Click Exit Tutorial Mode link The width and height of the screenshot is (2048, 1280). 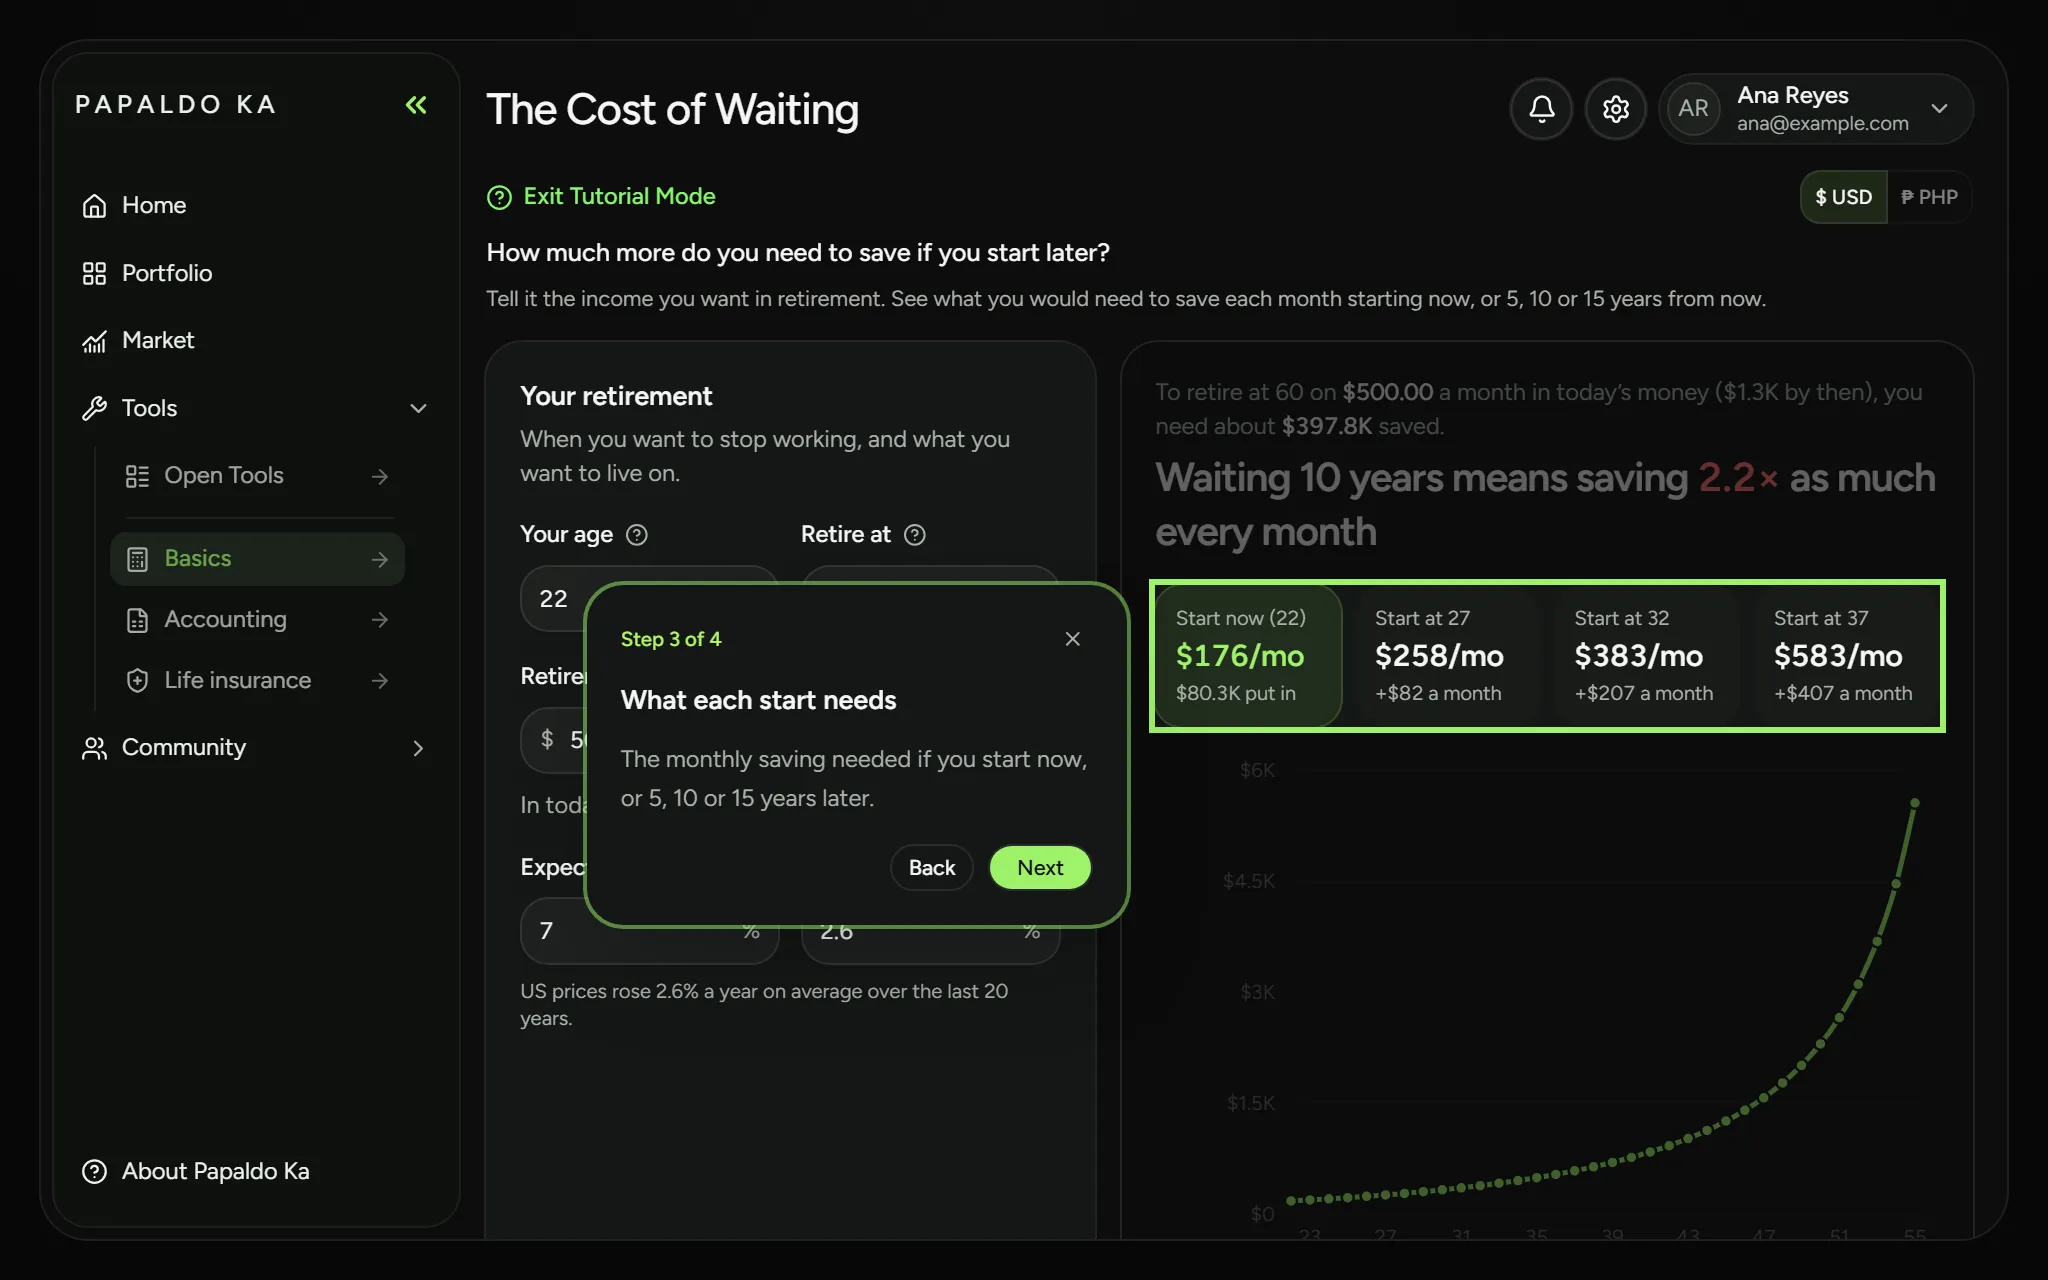click(x=601, y=197)
